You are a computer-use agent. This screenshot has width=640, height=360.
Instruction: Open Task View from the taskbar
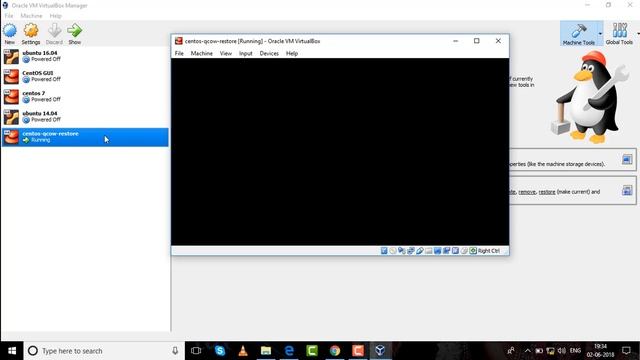196,351
